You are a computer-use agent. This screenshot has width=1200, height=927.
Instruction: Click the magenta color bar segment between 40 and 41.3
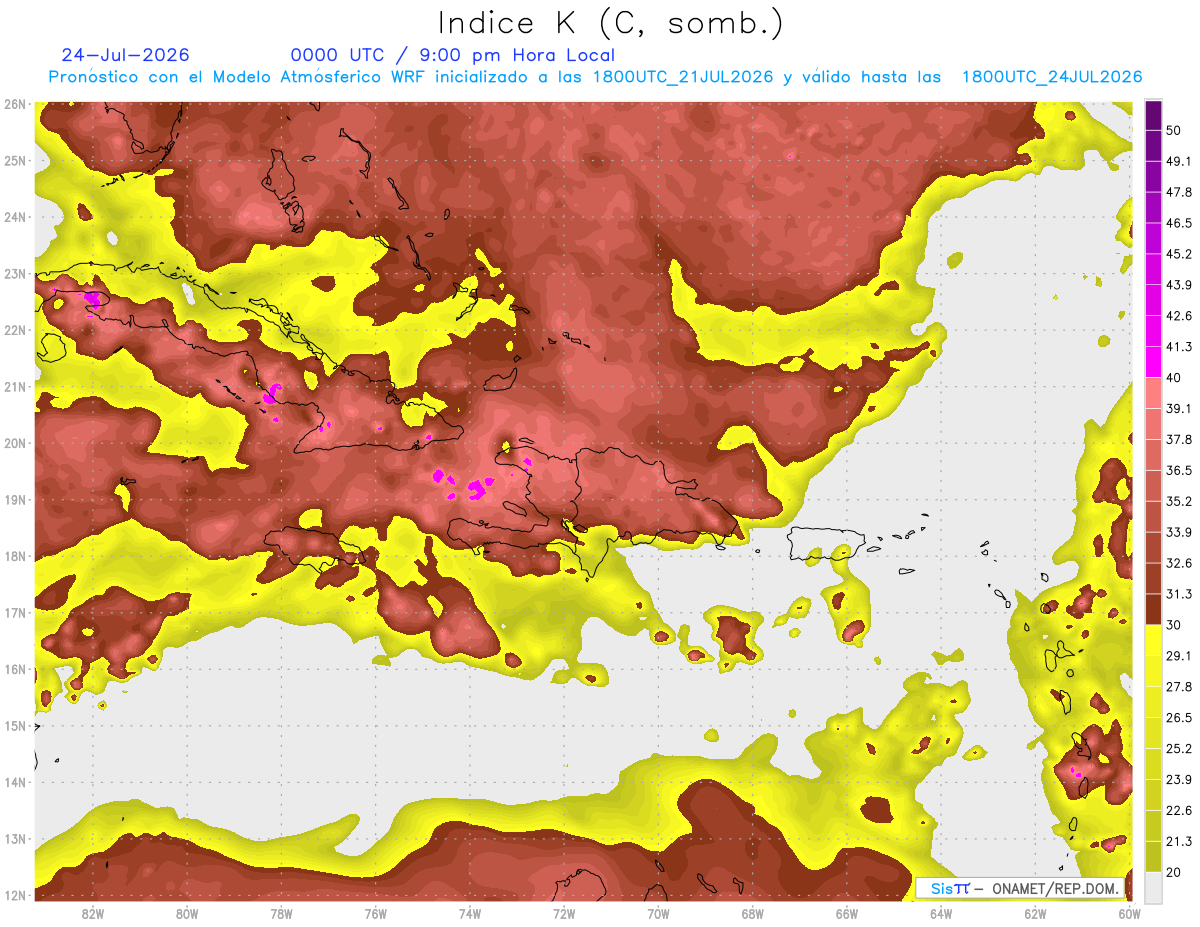point(1153,362)
